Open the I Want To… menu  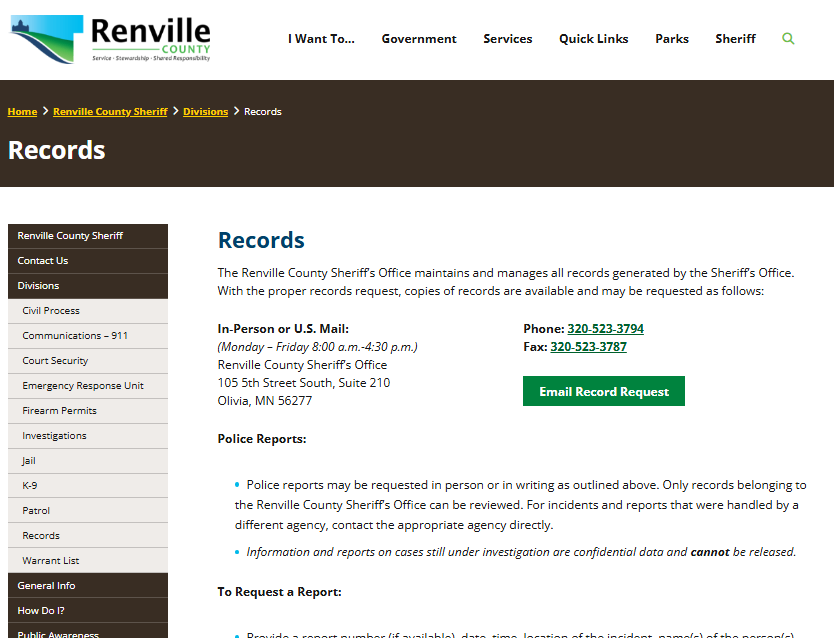point(321,39)
